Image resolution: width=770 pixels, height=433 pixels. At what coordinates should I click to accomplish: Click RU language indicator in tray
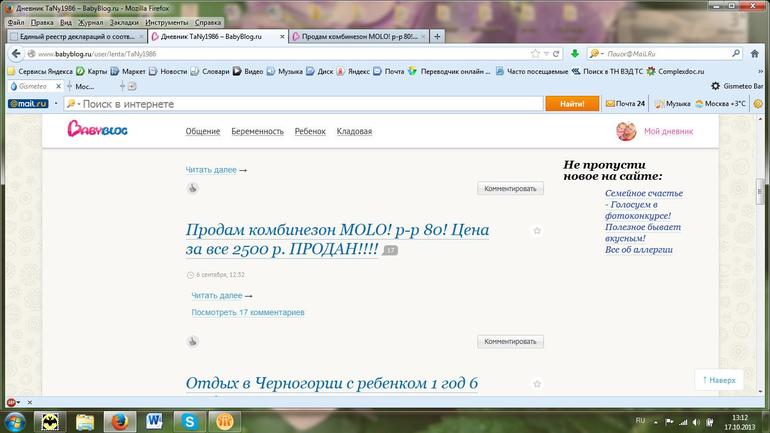click(x=640, y=421)
